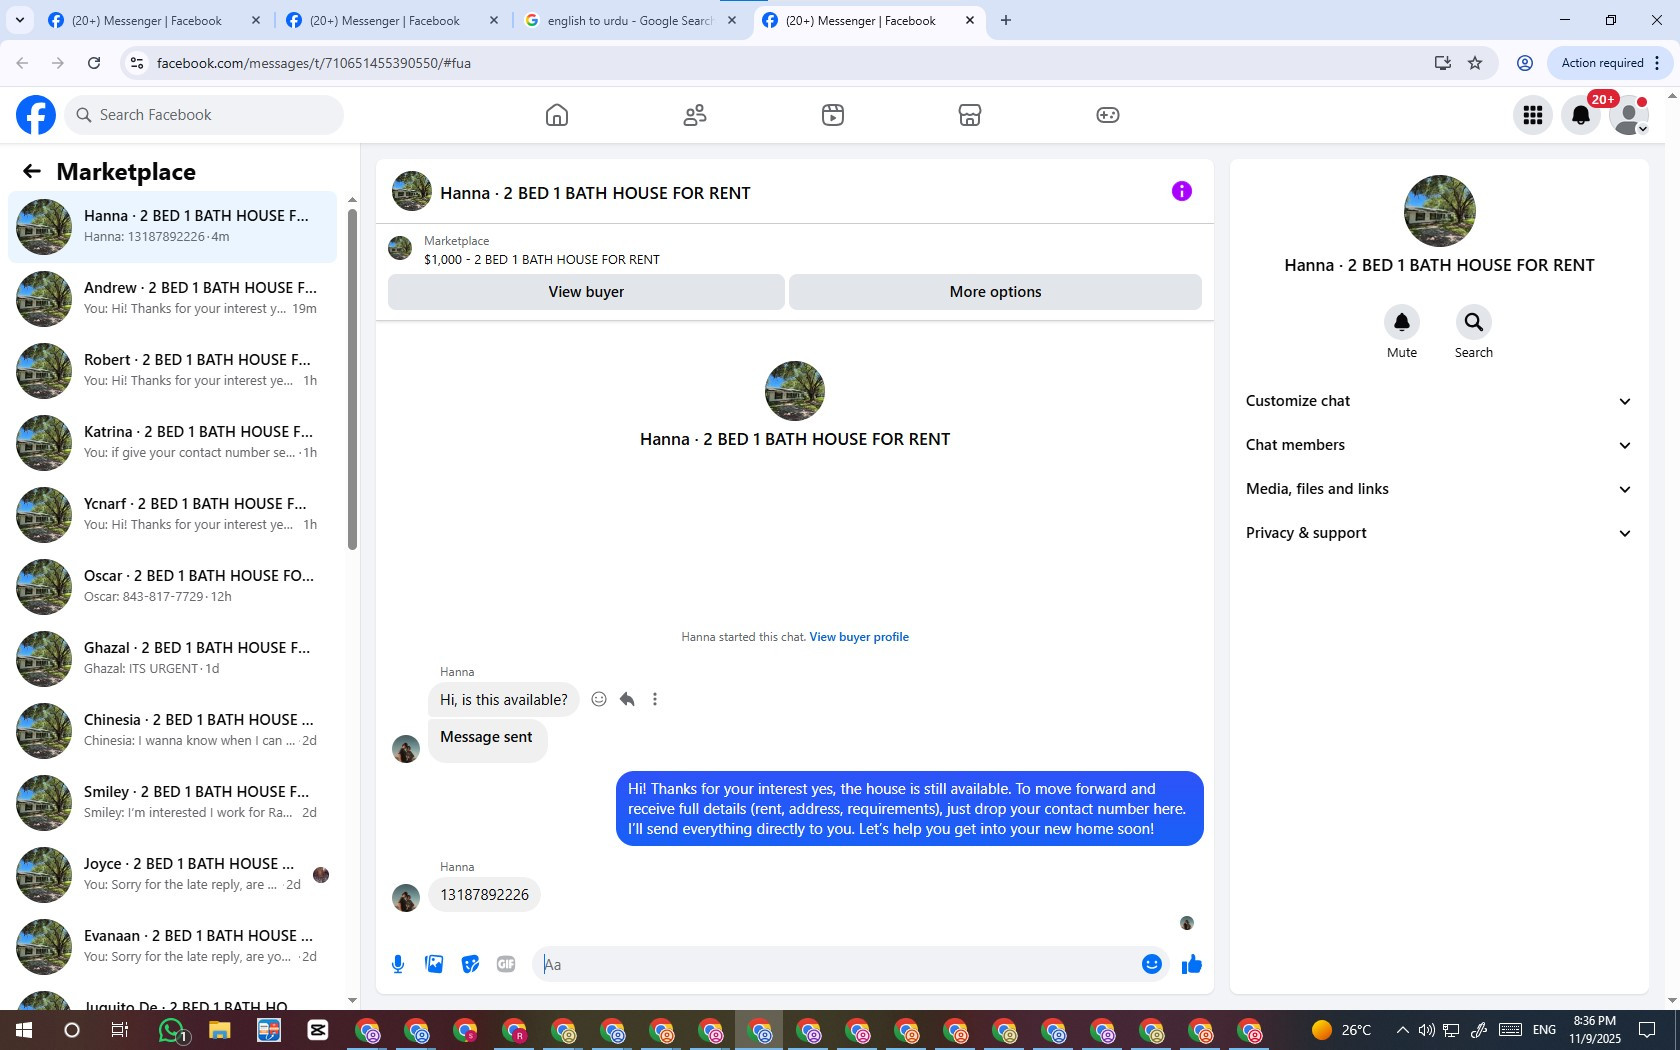Open the browser tab search dropdown

tap(20, 20)
